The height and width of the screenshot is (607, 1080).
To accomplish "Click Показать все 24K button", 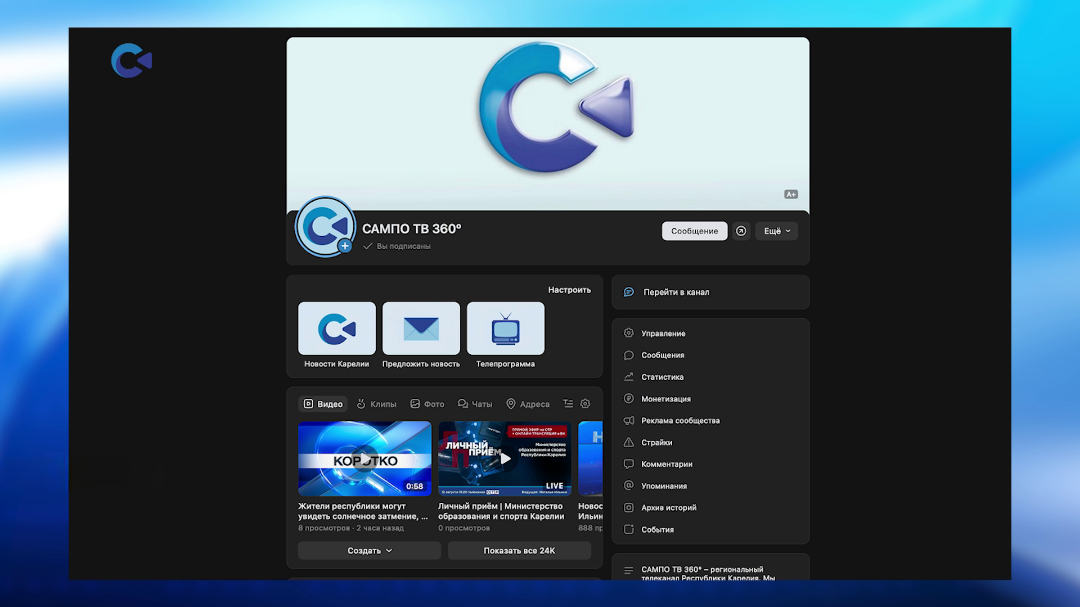I will (x=519, y=551).
